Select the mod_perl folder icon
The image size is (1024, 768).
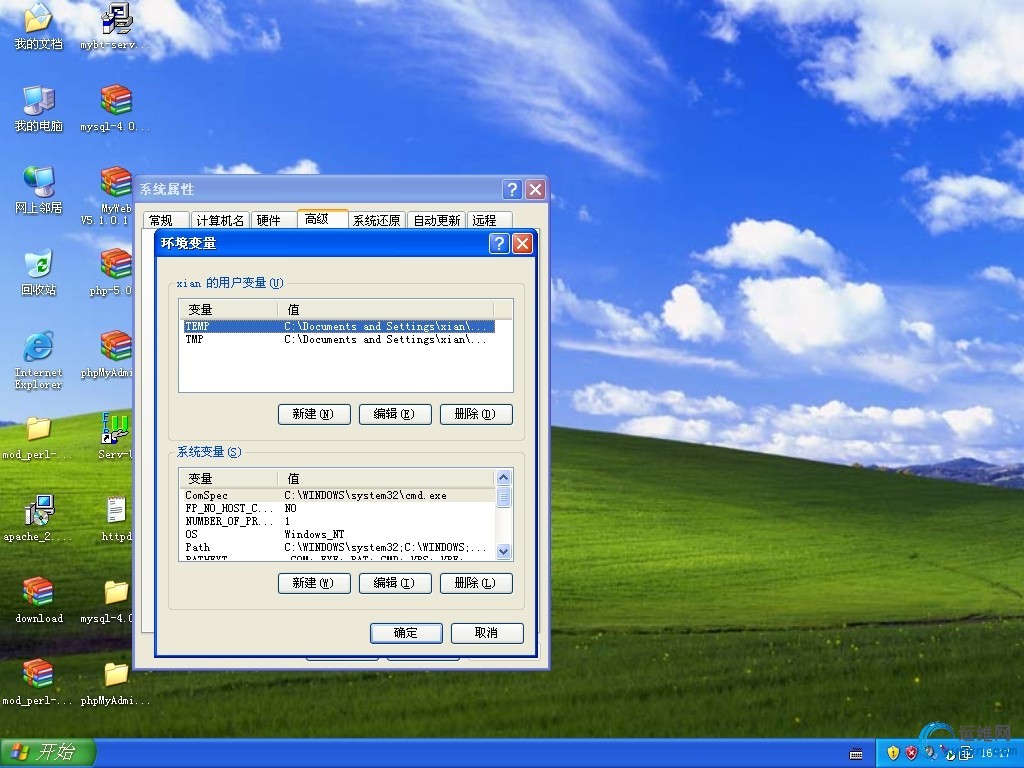point(37,436)
